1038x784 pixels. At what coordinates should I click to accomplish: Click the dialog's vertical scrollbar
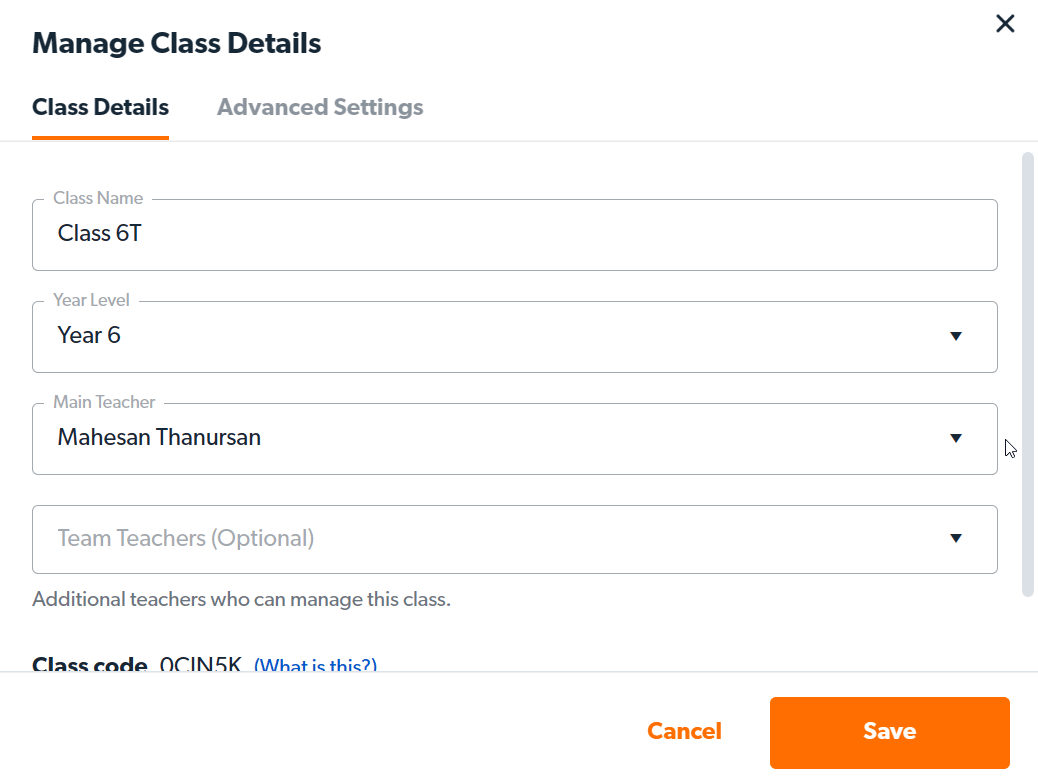coord(1027,375)
